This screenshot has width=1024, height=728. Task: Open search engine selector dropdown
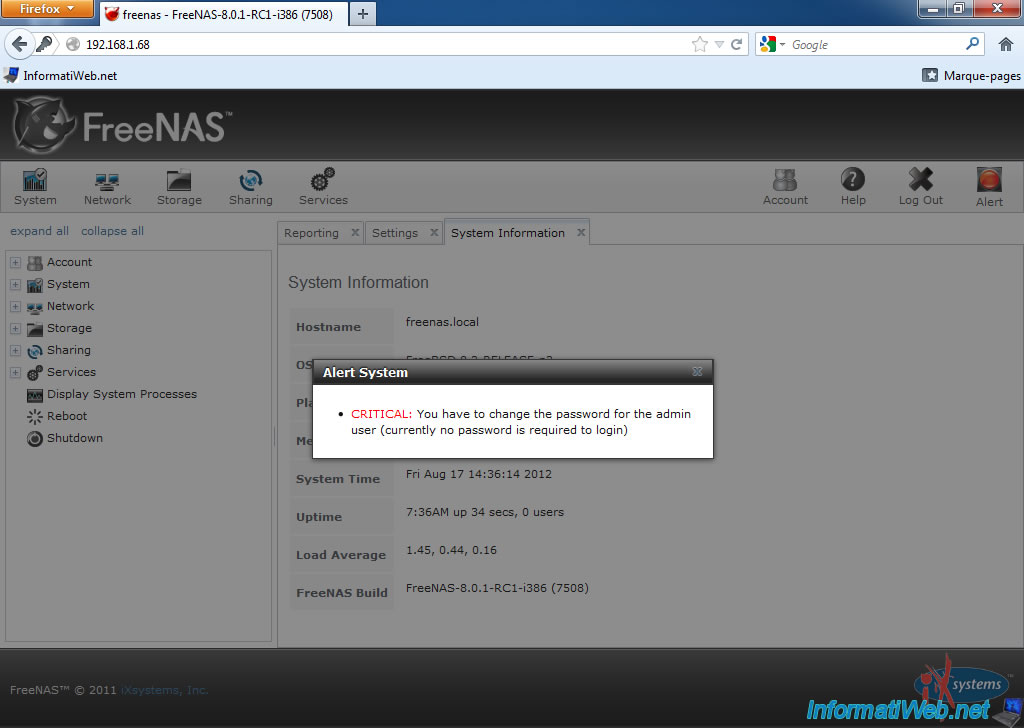(773, 44)
